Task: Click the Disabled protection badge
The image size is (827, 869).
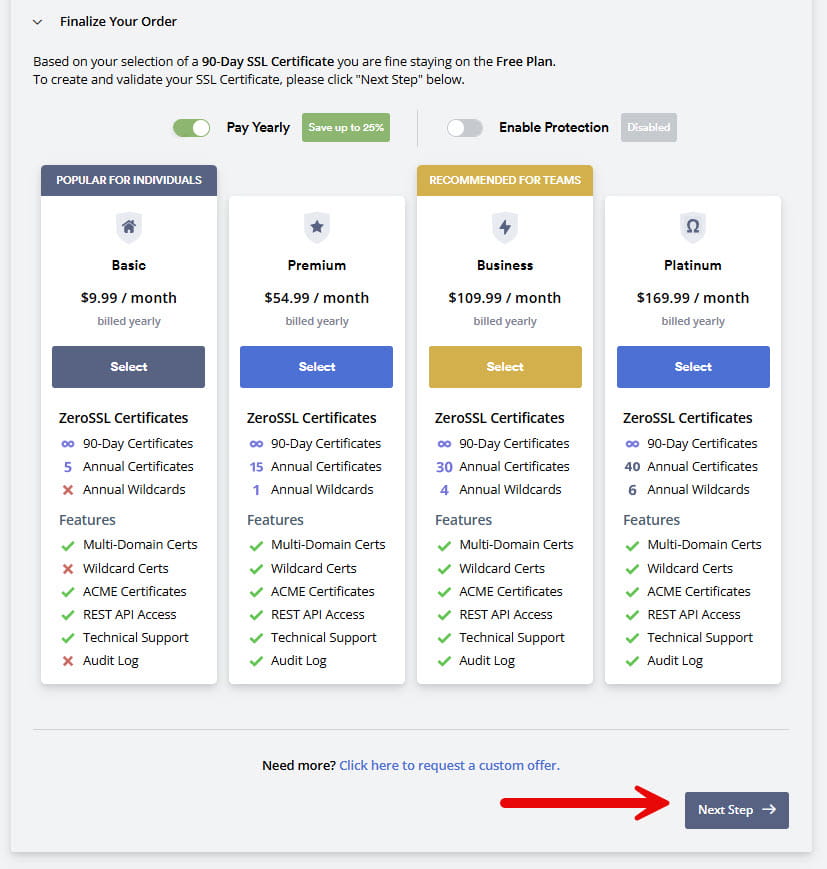Action: click(x=649, y=127)
